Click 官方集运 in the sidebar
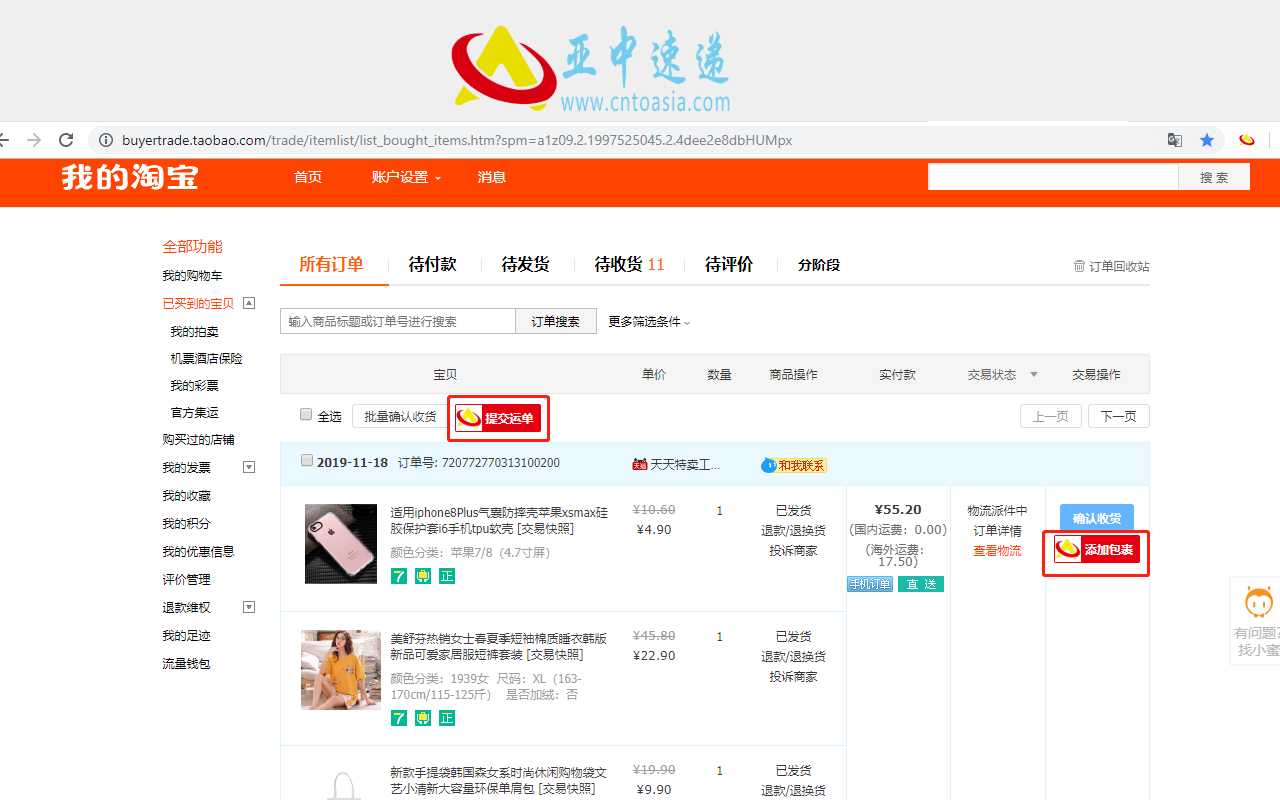This screenshot has height=800, width=1280. click(194, 412)
